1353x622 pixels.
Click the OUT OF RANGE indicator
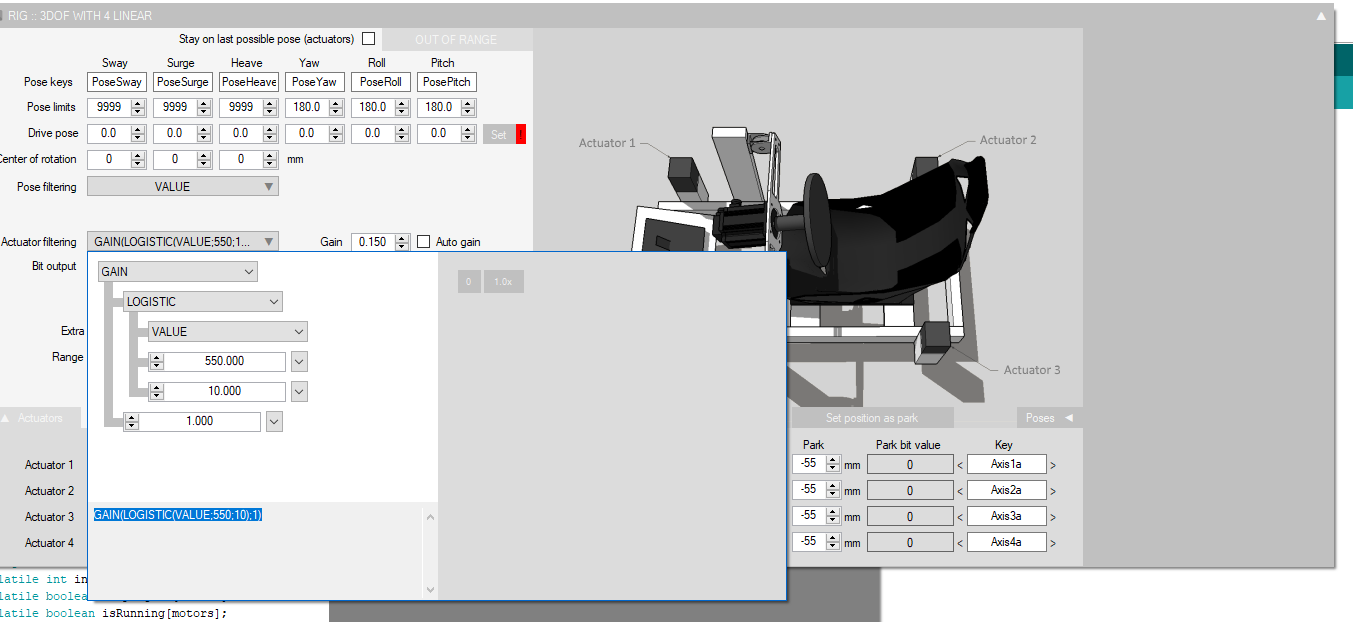(x=456, y=39)
